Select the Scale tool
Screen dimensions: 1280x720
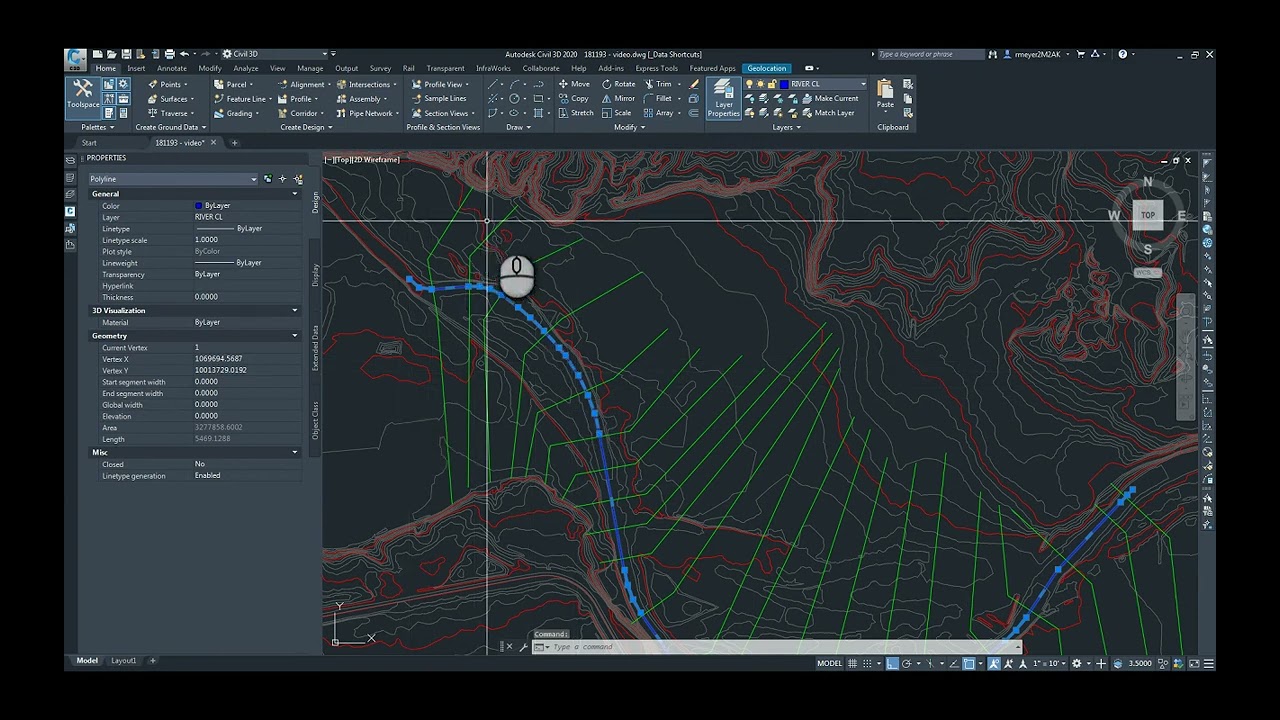pyautogui.click(x=617, y=113)
